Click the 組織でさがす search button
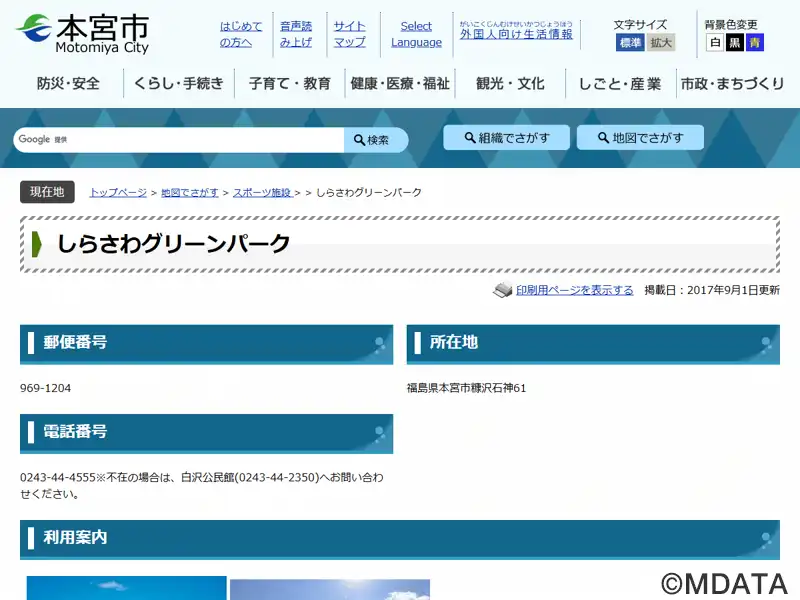 (506, 138)
